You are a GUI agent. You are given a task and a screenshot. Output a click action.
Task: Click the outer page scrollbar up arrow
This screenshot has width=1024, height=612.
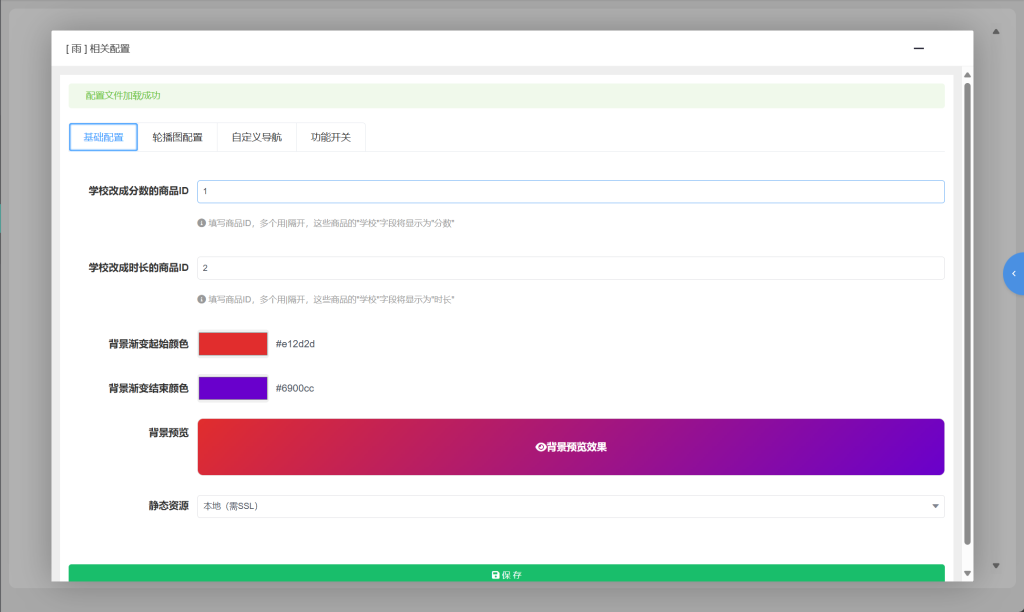(x=996, y=32)
